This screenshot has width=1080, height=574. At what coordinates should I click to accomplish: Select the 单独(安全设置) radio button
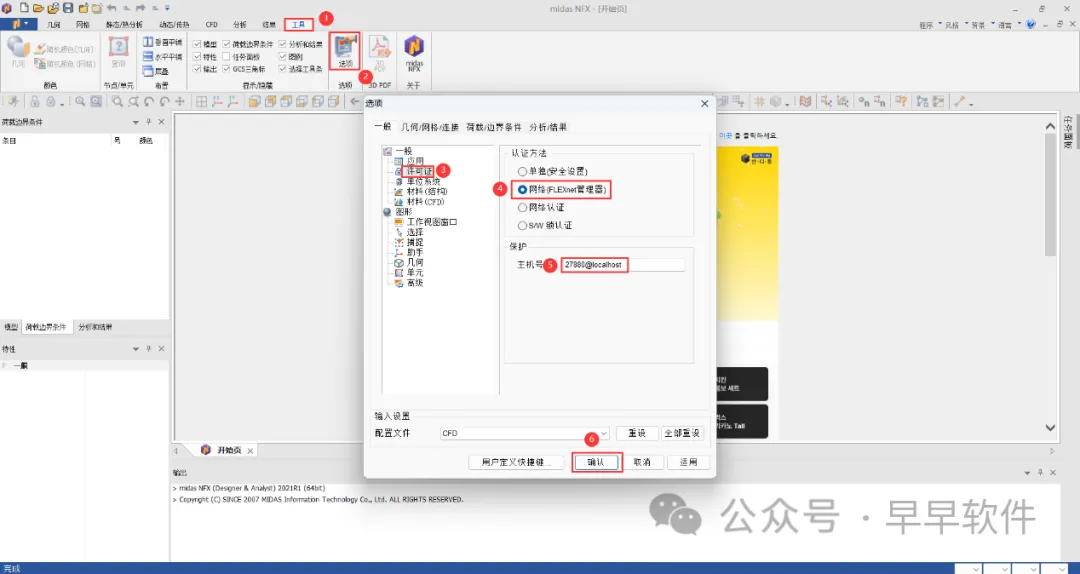522,171
